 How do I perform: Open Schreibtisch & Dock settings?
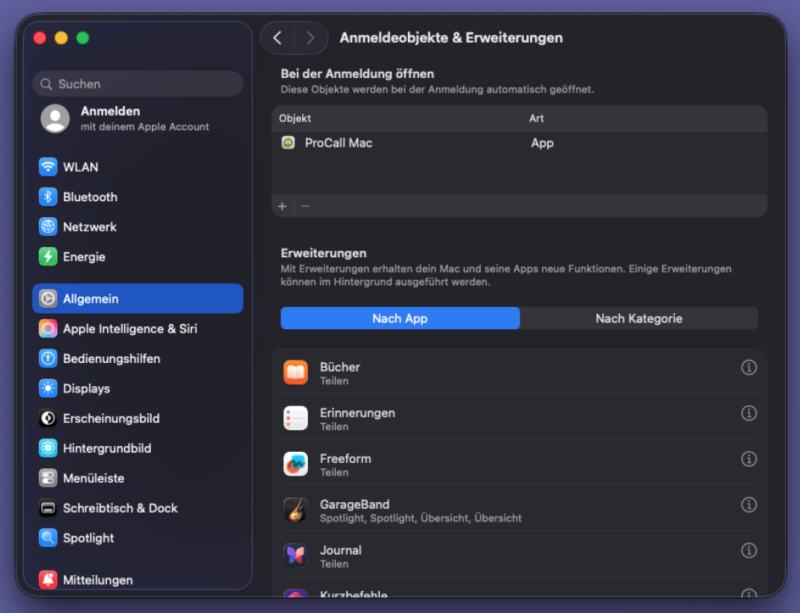click(x=120, y=508)
